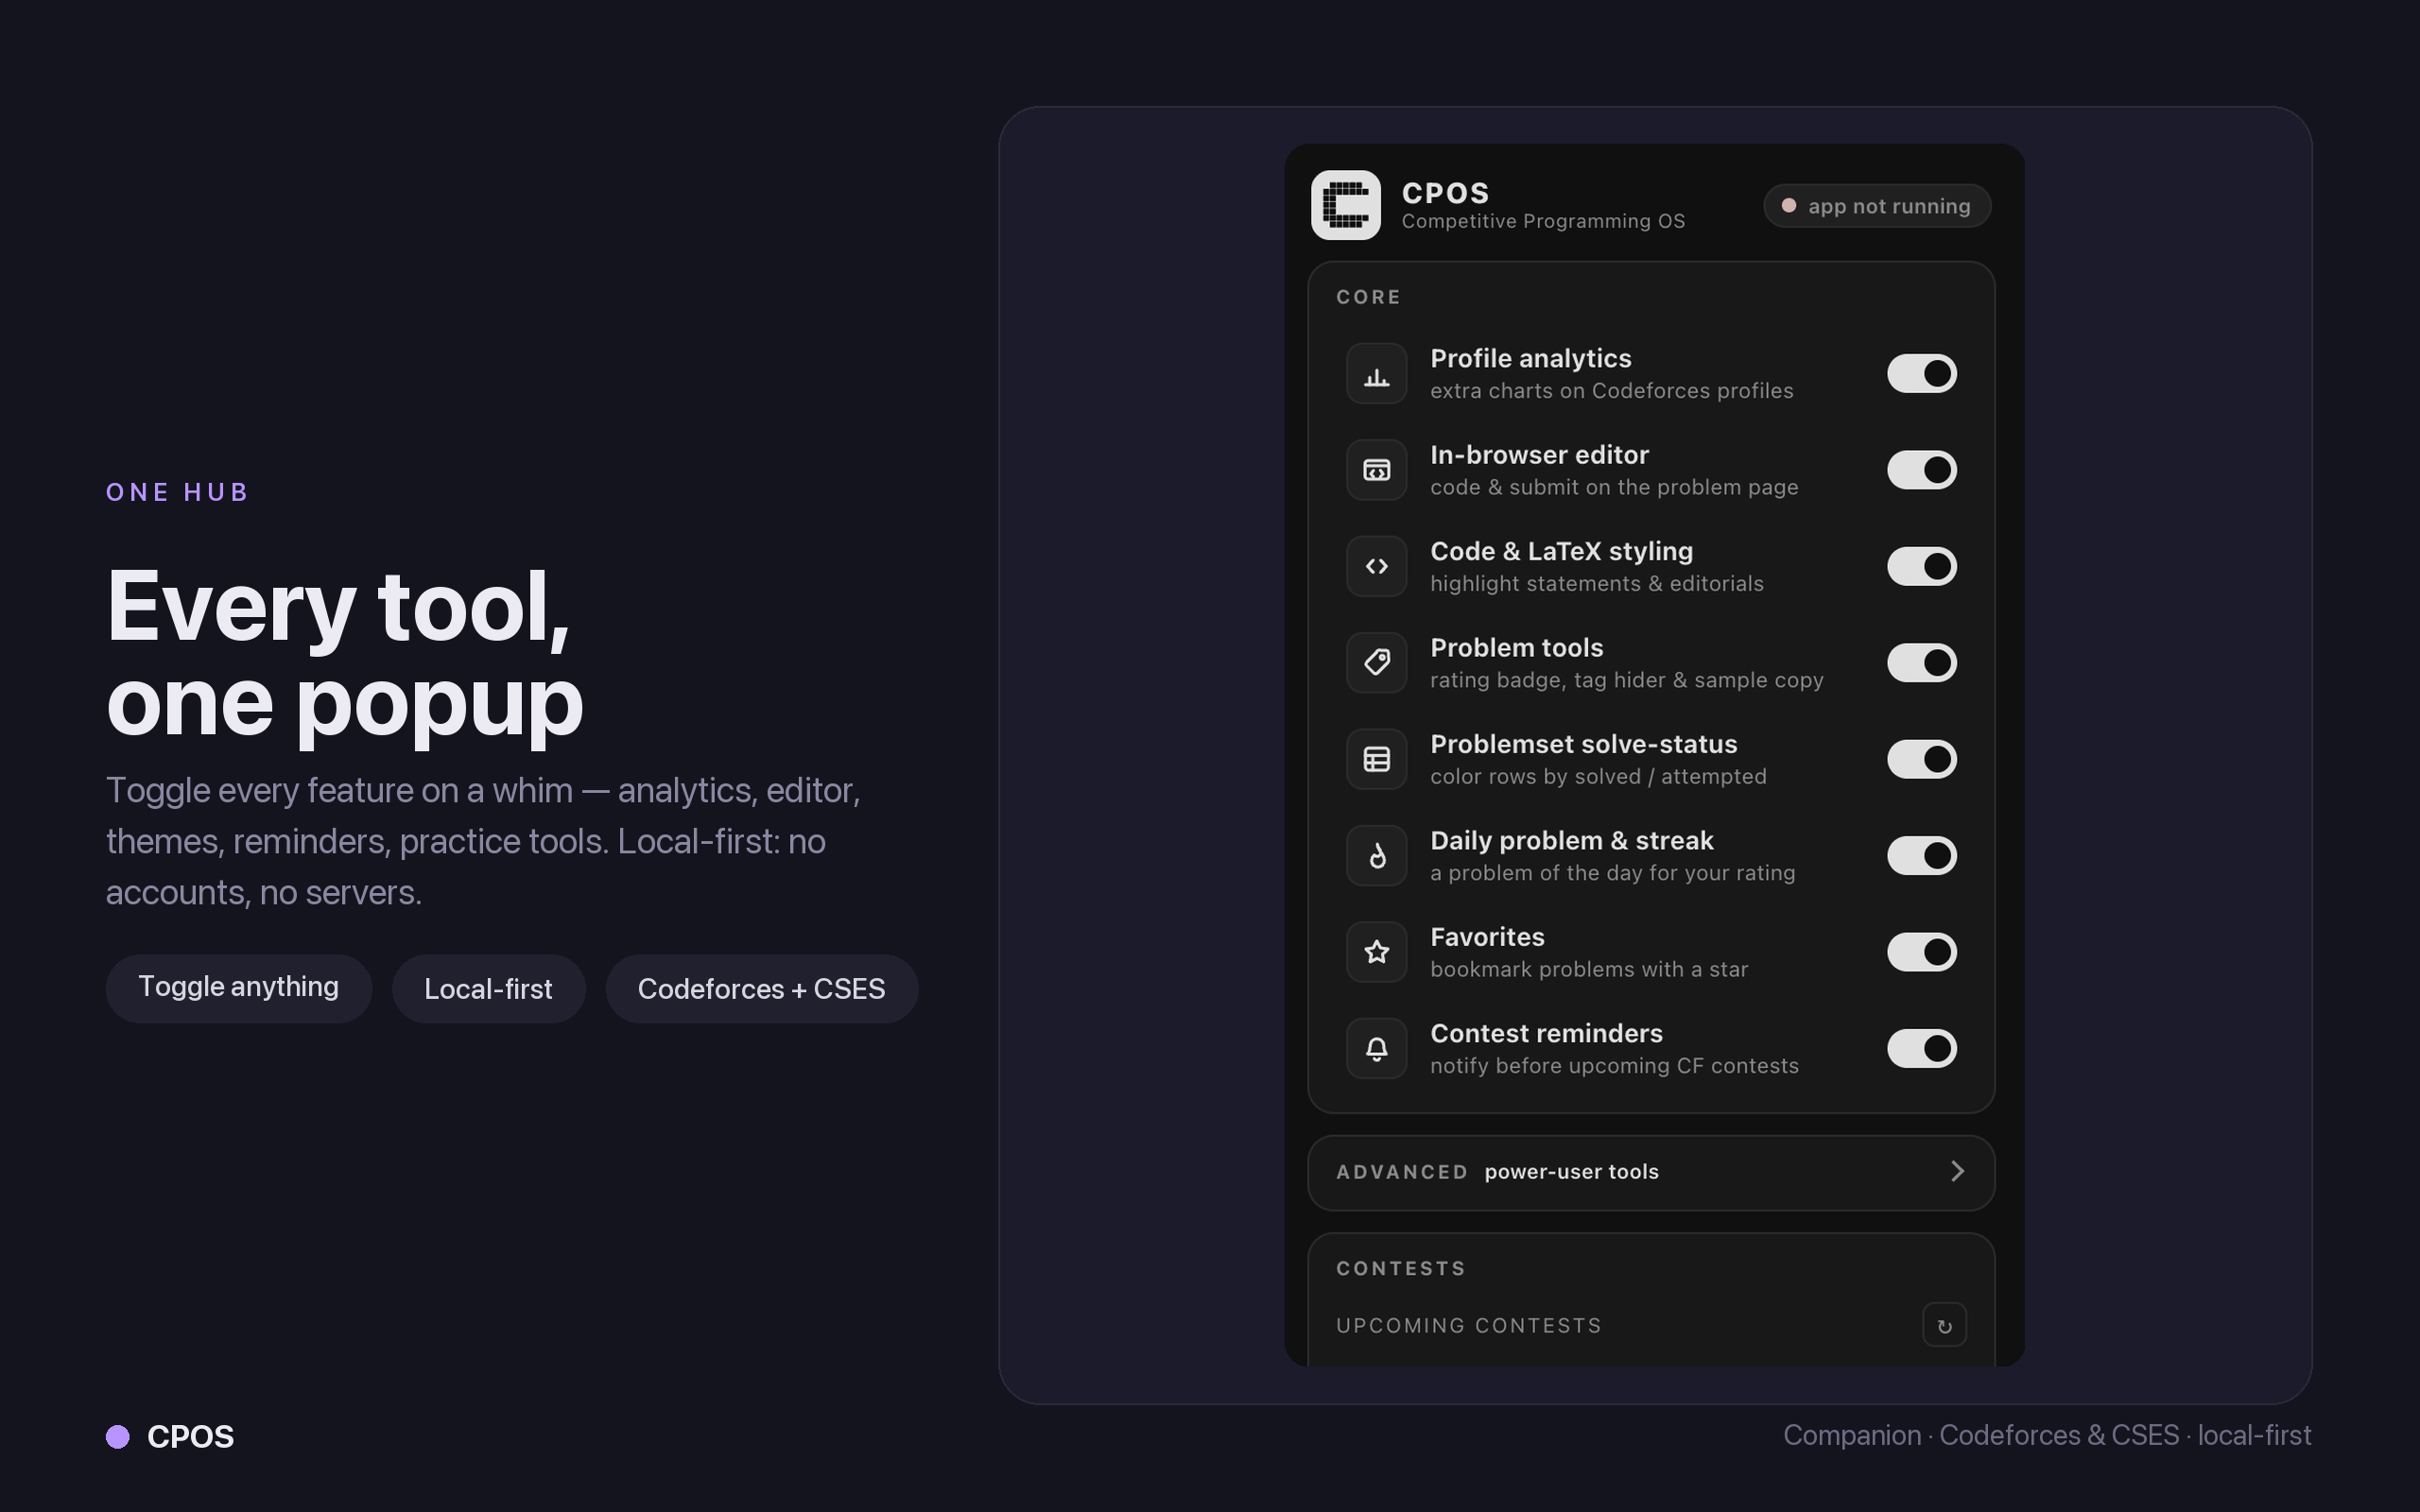
Task: Expand the Advanced power-user tools chevron
Action: pyautogui.click(x=1957, y=1171)
